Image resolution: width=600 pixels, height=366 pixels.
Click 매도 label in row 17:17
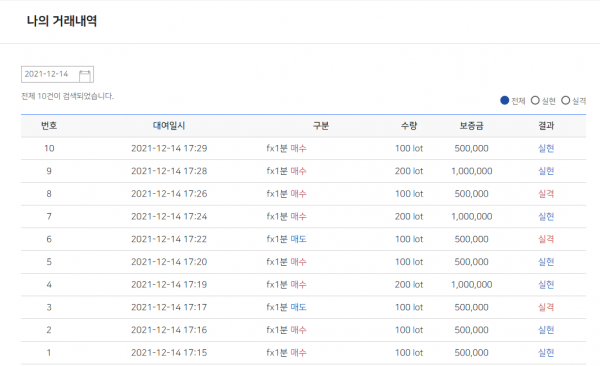tap(298, 307)
